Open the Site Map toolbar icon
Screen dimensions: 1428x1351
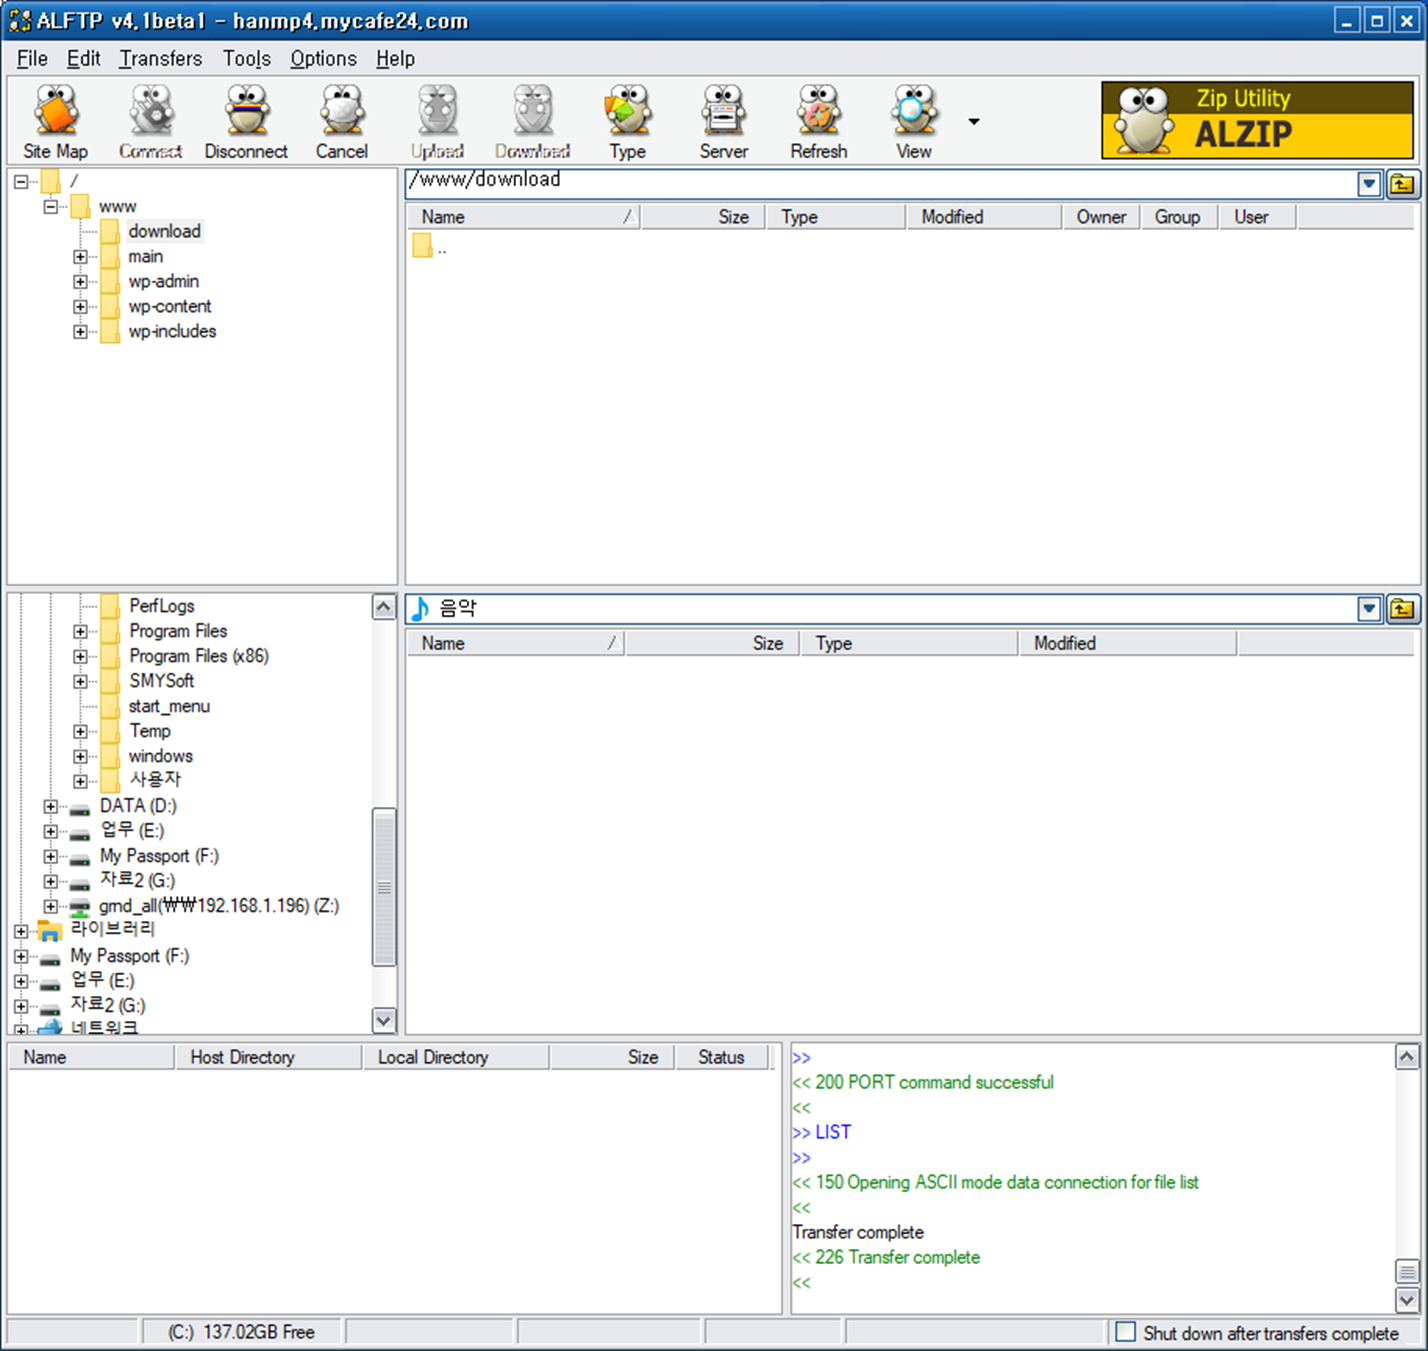56,122
